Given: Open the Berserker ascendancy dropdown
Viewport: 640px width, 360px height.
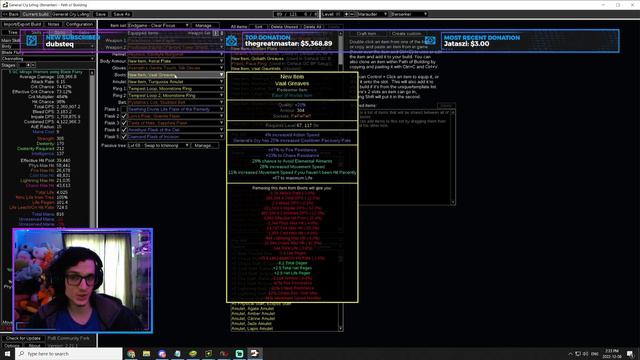Looking at the screenshot, I should (409, 14).
